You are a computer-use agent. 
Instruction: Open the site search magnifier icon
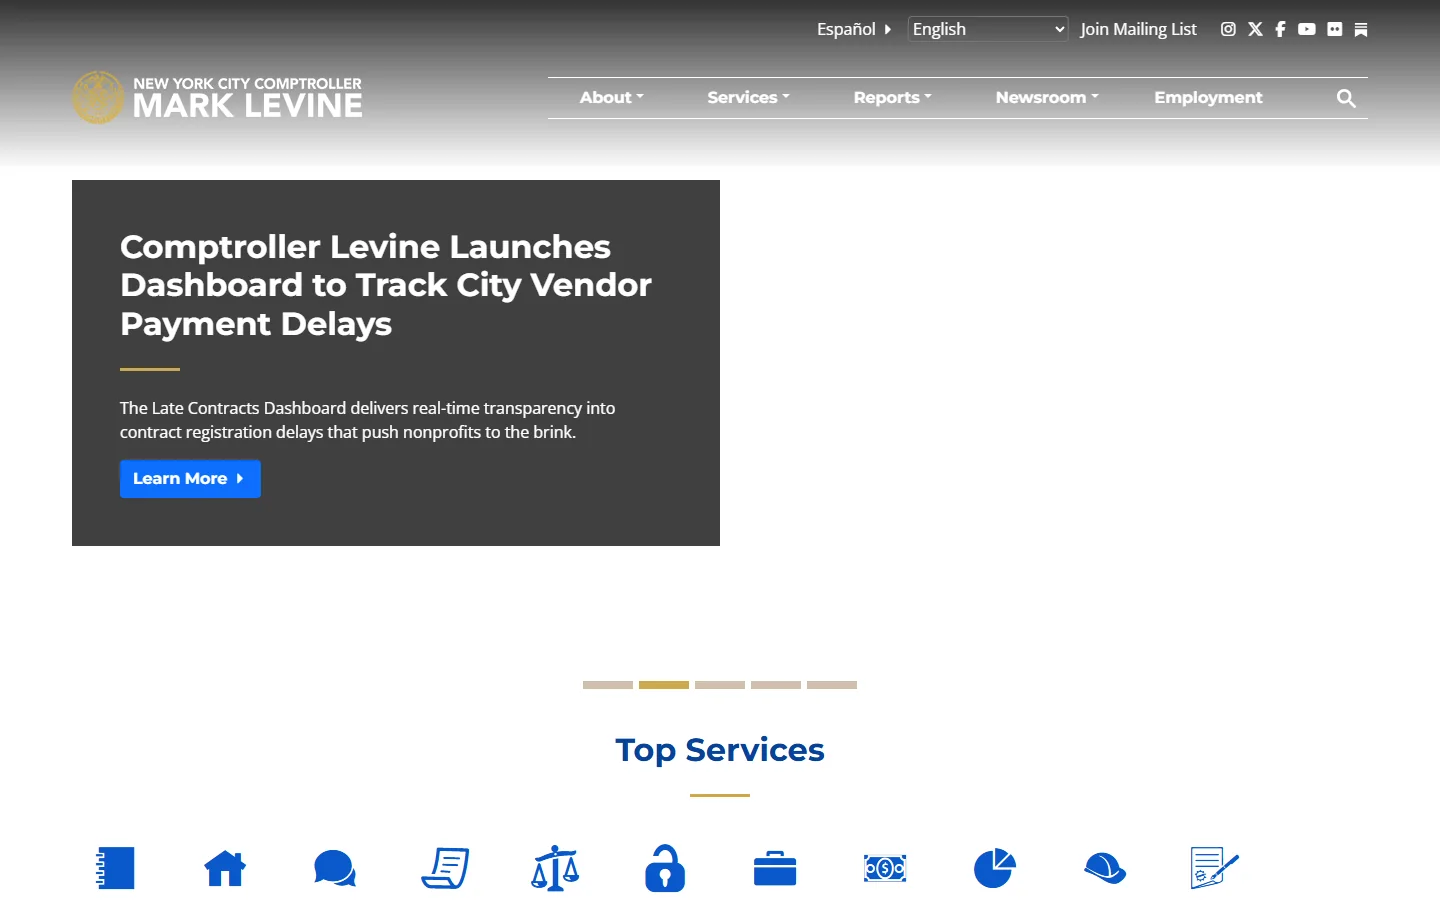coord(1346,98)
